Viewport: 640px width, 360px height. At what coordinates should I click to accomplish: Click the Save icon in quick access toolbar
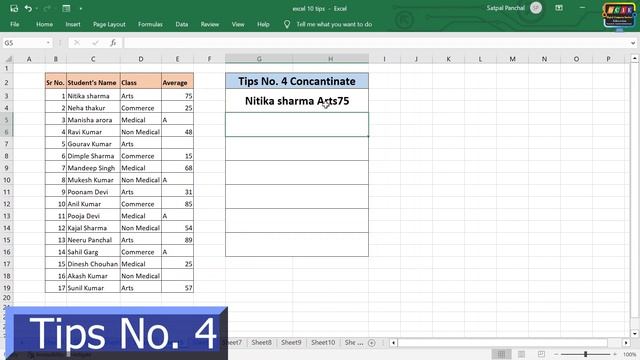[14, 8]
